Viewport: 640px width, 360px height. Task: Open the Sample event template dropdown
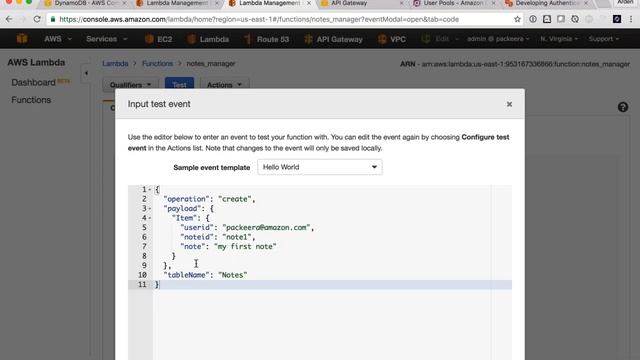pyautogui.click(x=320, y=167)
